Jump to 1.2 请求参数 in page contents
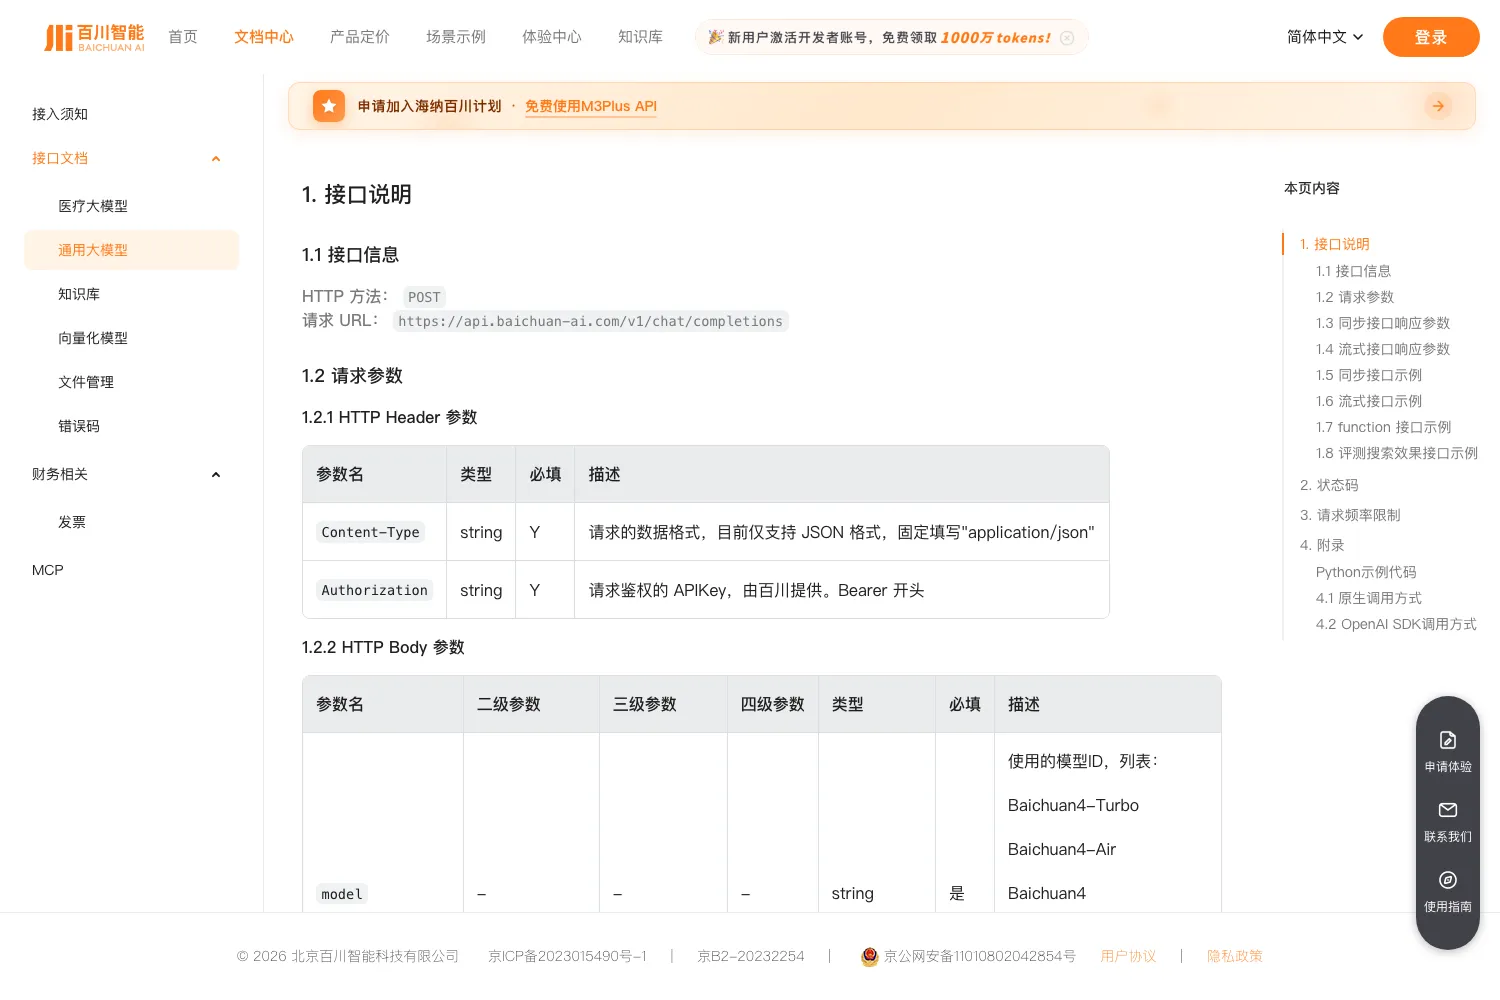The image size is (1500, 1000). pyautogui.click(x=1355, y=297)
